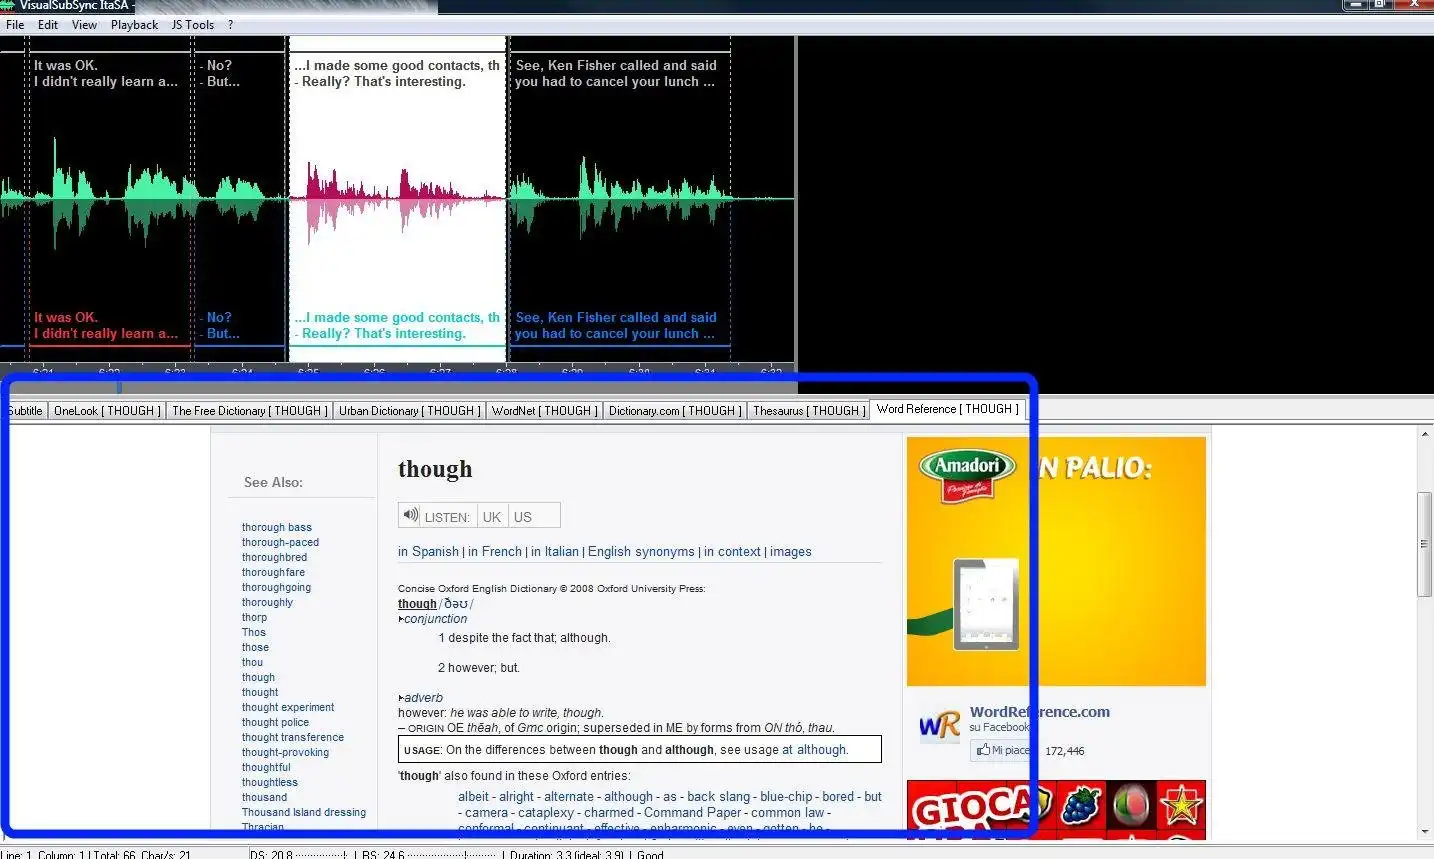Click the waveform horizontal scrollbar
Screen dimensions: 1434x859
click(398, 386)
